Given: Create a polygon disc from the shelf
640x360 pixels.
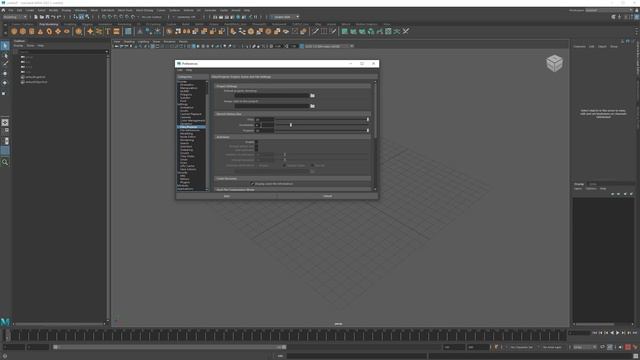Looking at the screenshot, I should coord(67,31).
